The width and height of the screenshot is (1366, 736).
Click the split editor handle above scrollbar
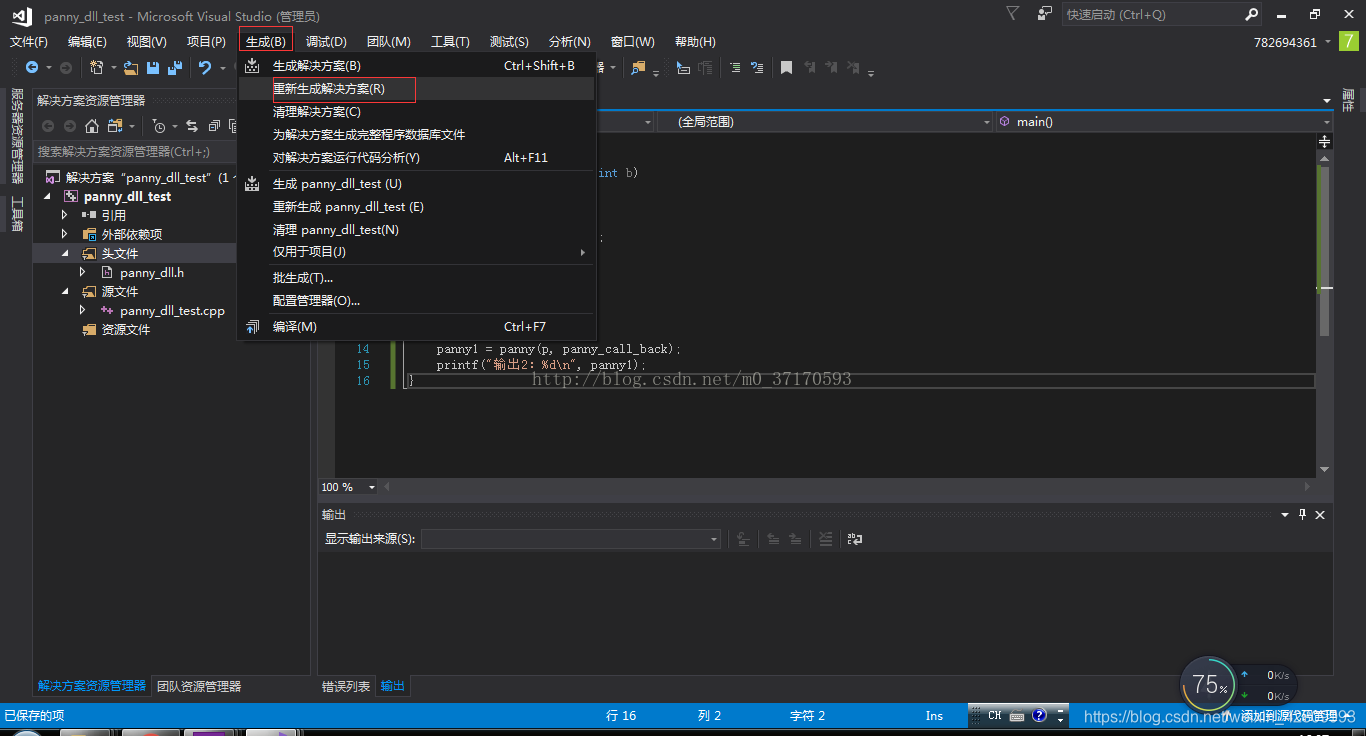(1325, 141)
